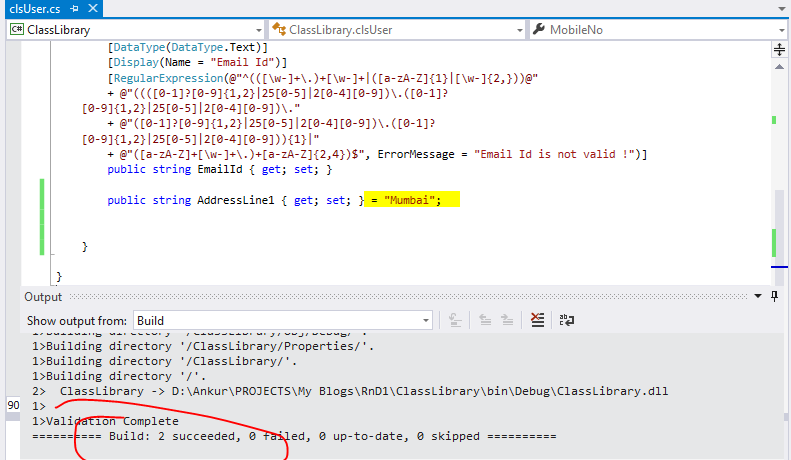
Task: Toggle word wrap in Output window
Action: [567, 320]
